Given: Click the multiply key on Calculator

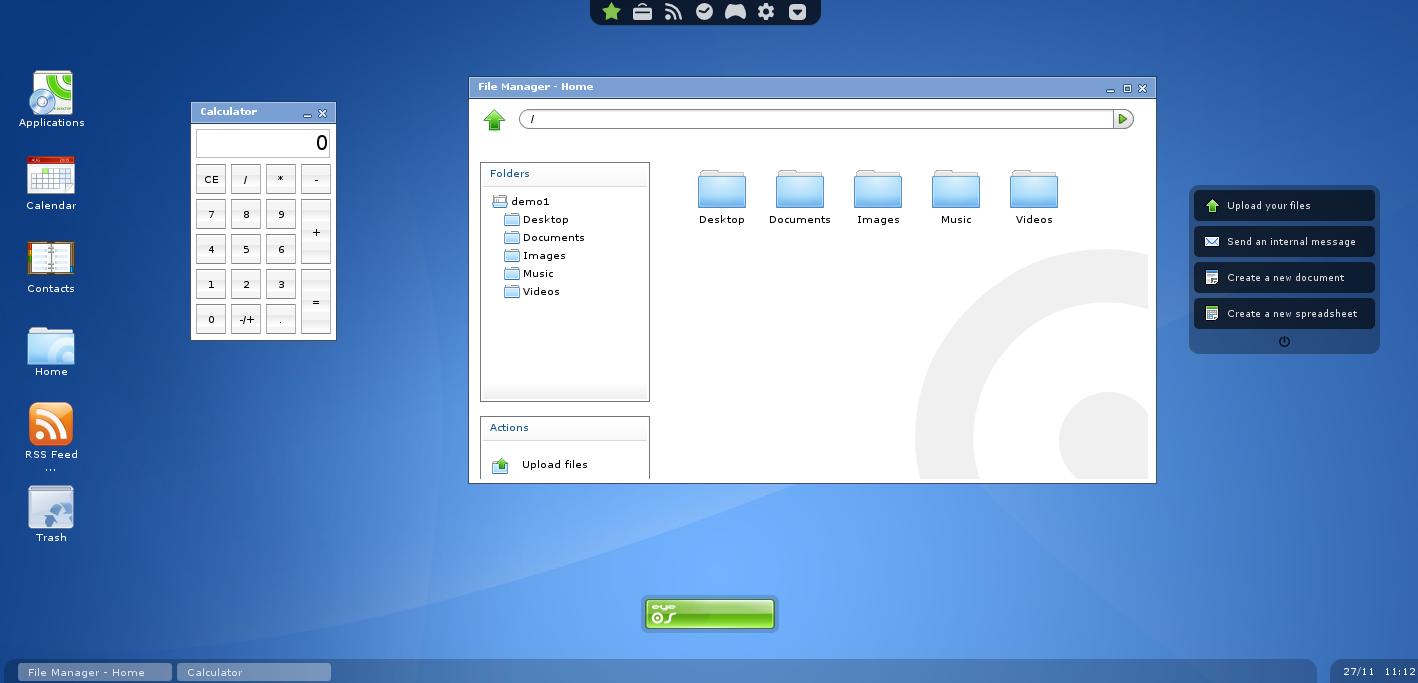Looking at the screenshot, I should pyautogui.click(x=281, y=180).
